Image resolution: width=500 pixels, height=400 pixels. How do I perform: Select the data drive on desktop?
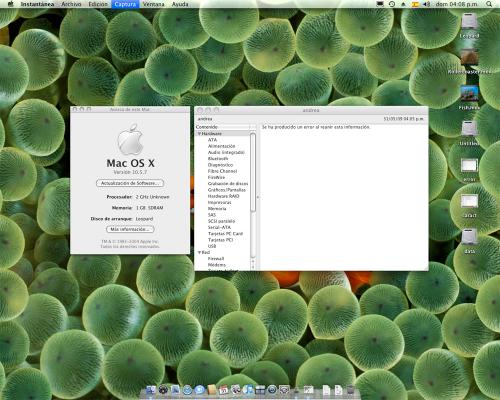(469, 241)
